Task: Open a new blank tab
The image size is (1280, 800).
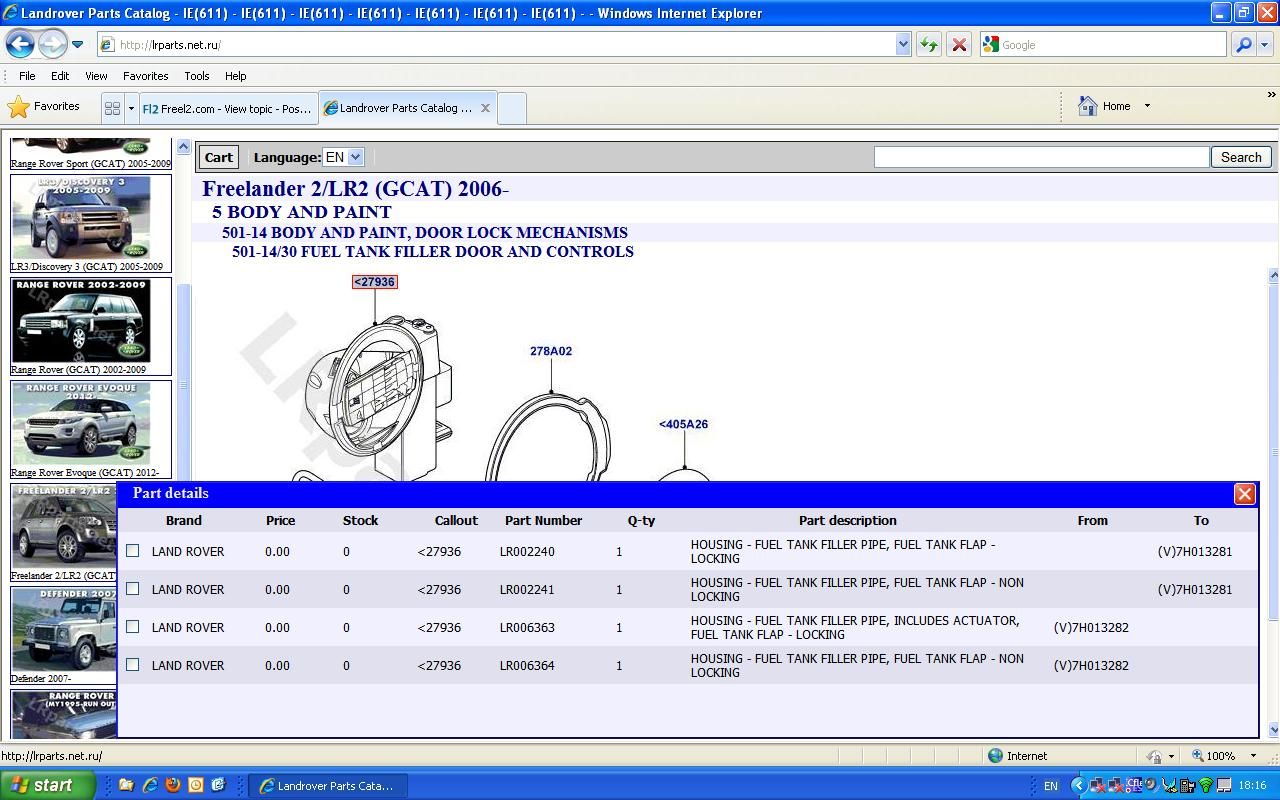Action: (511, 108)
